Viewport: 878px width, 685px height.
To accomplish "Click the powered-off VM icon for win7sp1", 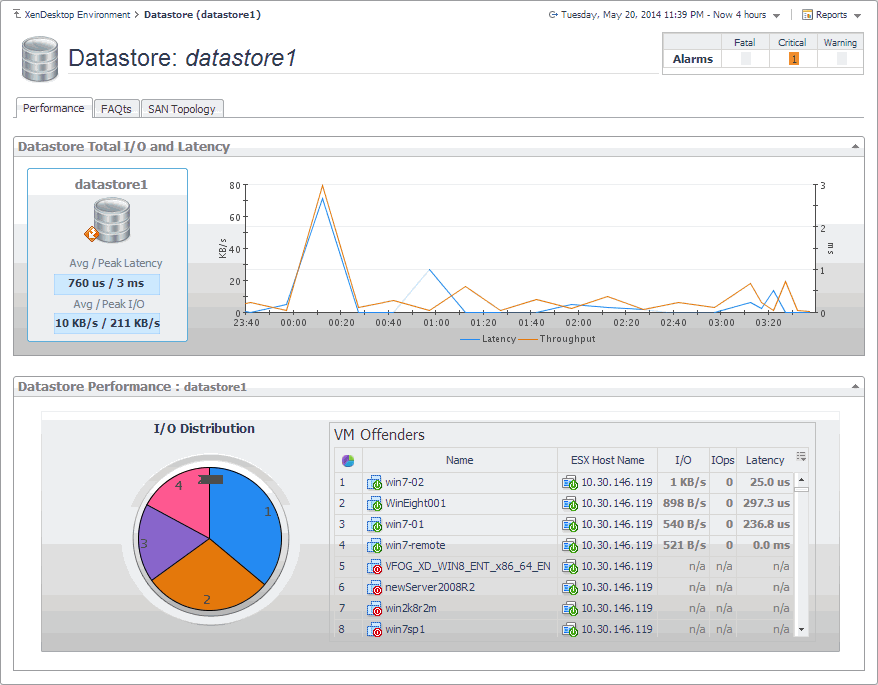I will pos(374,629).
